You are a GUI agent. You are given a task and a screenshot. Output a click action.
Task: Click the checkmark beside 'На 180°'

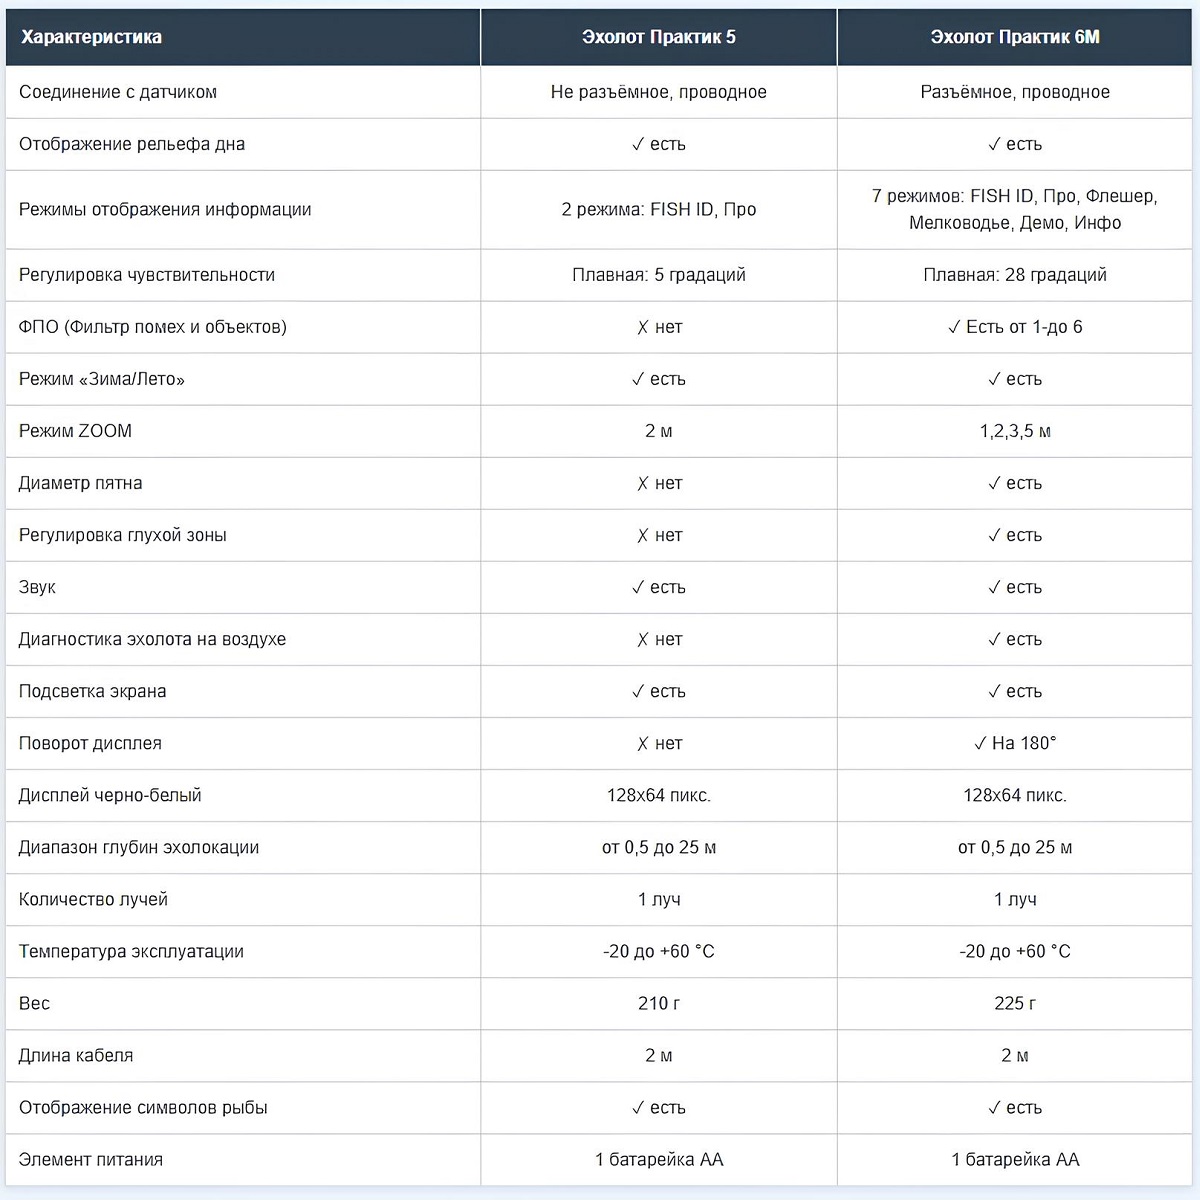tap(980, 743)
